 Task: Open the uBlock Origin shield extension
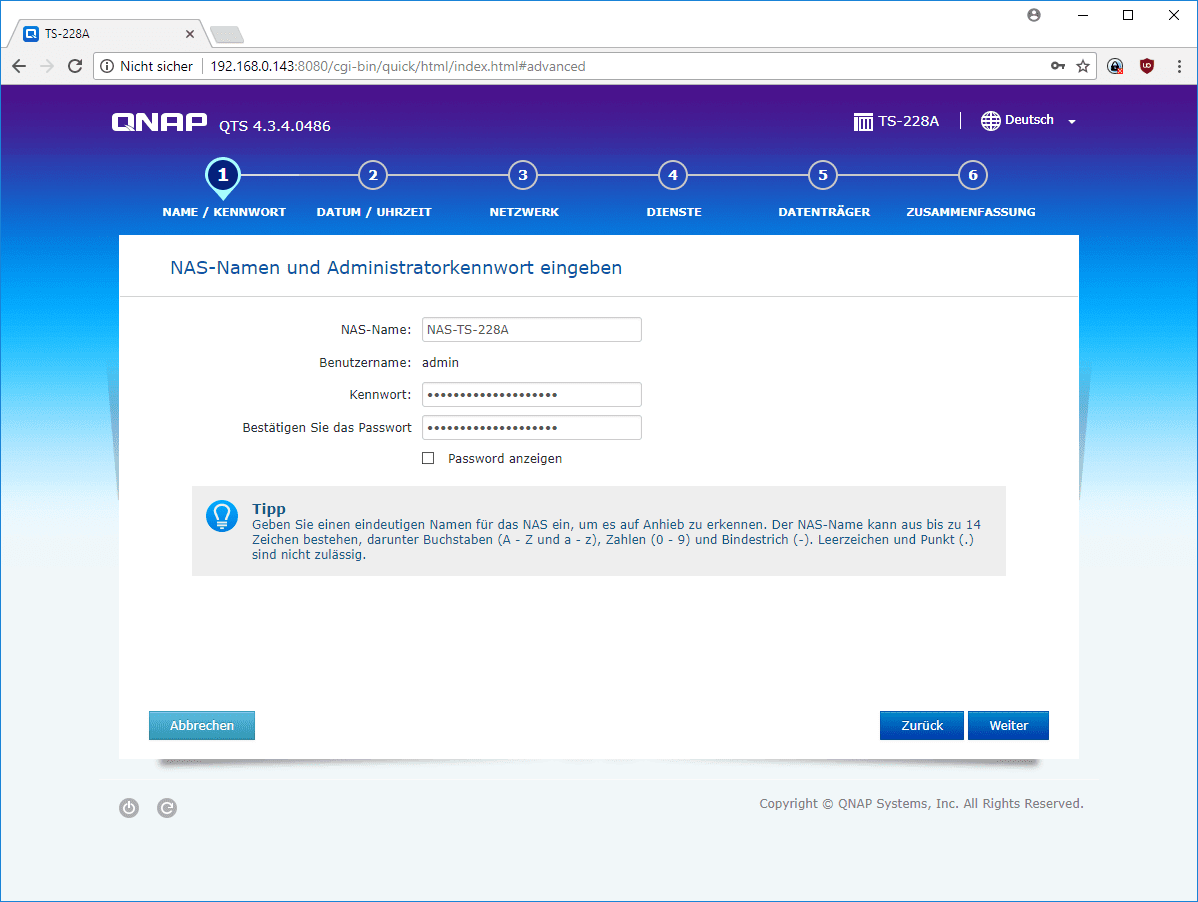click(x=1147, y=66)
